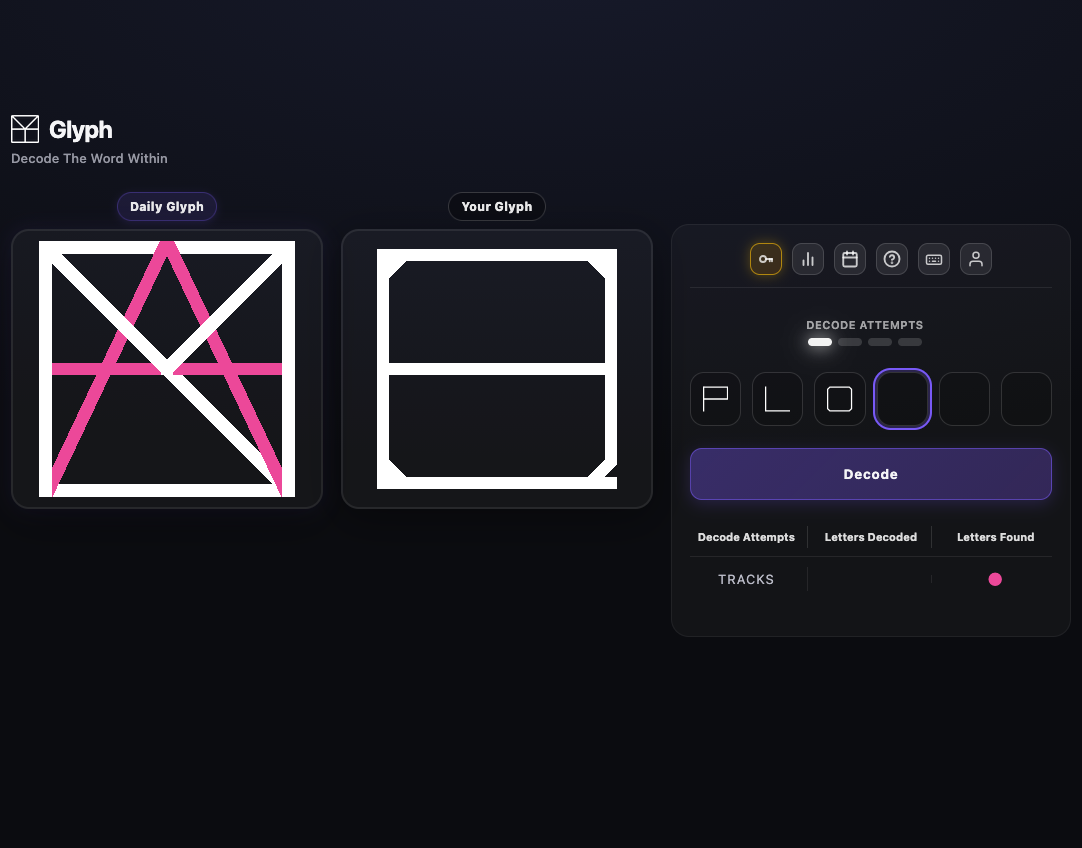Open the user profile icon

pos(975,259)
